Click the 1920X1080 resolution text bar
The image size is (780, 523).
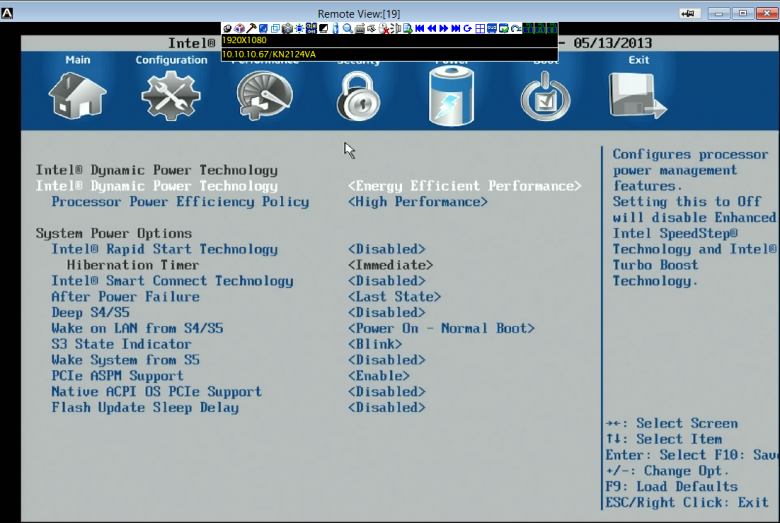(389, 40)
